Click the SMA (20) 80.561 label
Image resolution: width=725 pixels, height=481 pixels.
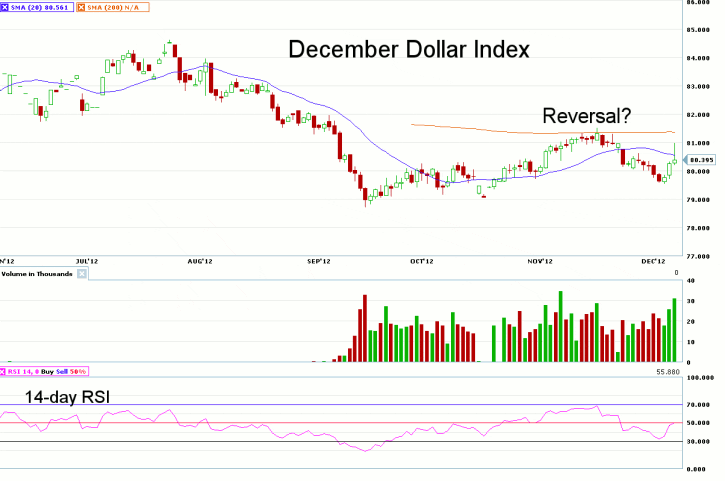click(x=40, y=5)
